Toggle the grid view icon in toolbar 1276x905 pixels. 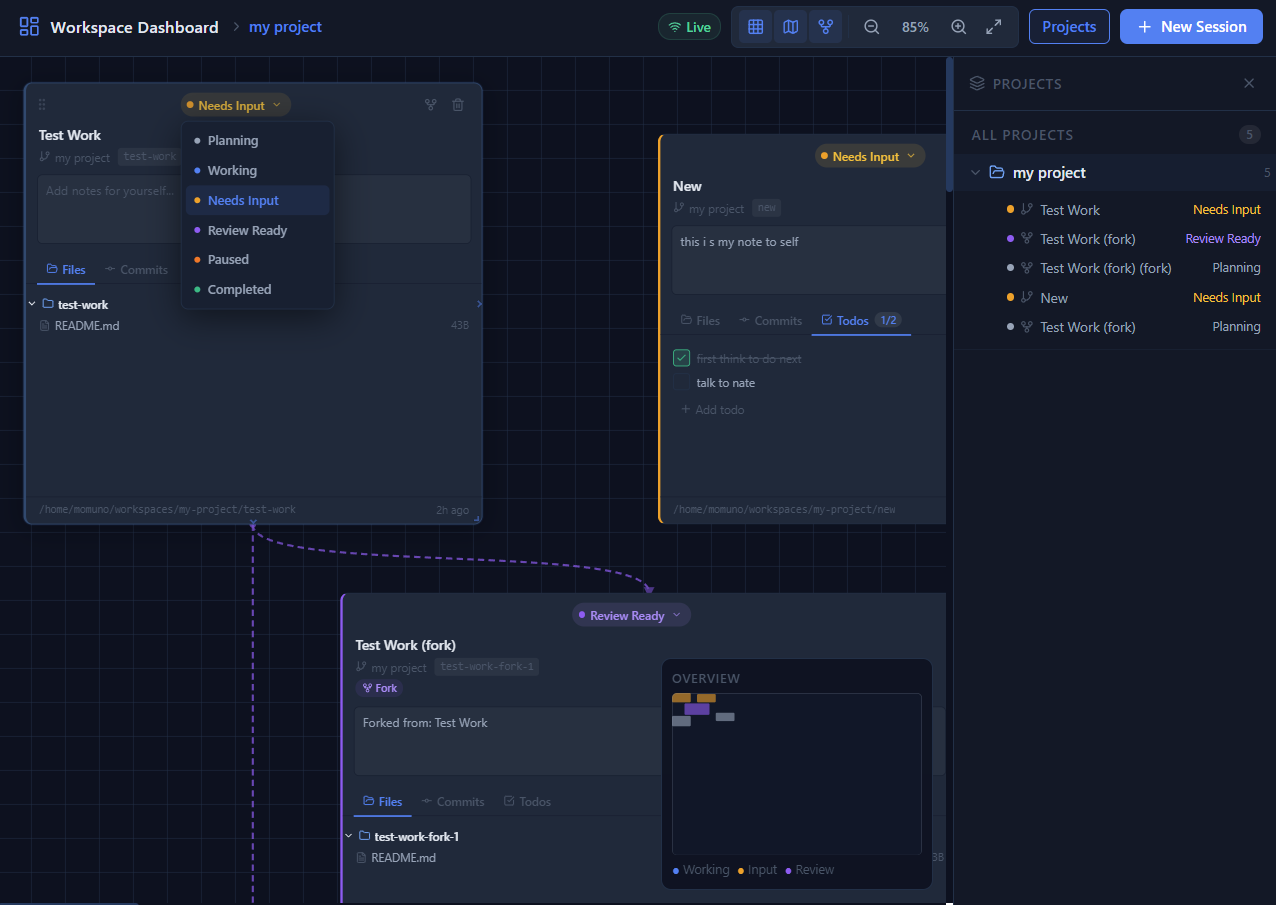point(756,27)
